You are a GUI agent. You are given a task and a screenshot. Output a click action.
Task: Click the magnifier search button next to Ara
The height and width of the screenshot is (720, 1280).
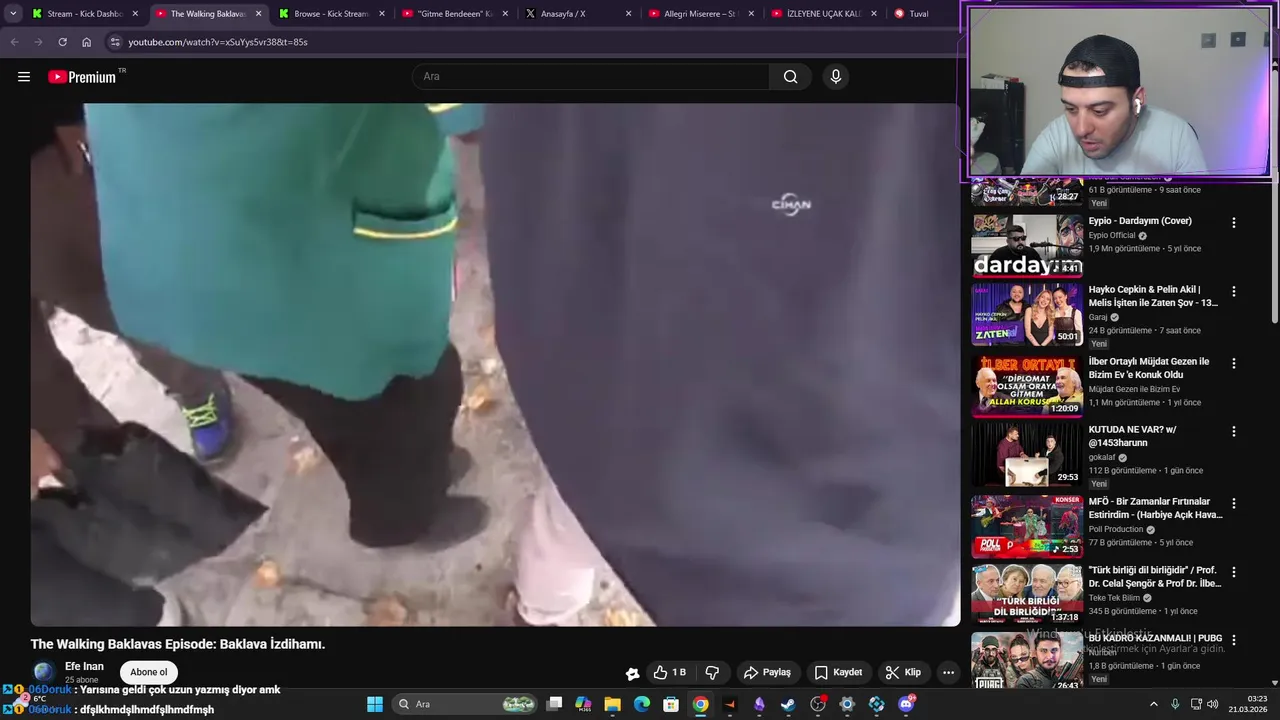coord(791,77)
